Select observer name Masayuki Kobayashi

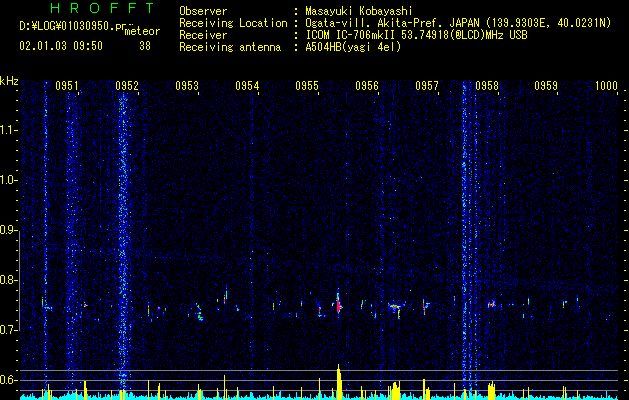pyautogui.click(x=359, y=11)
